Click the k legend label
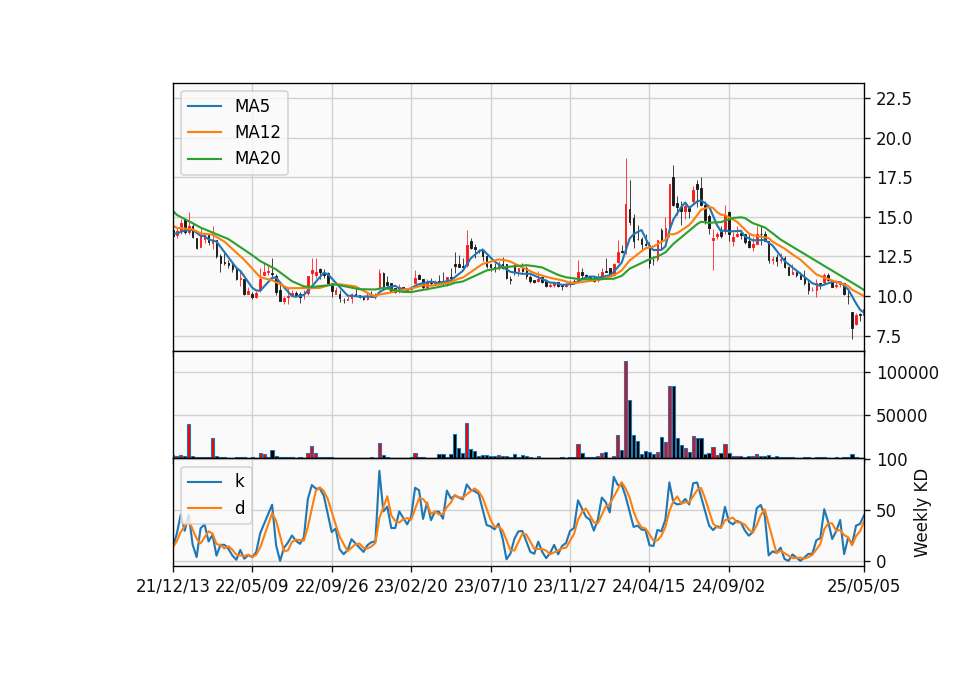 (x=239, y=481)
